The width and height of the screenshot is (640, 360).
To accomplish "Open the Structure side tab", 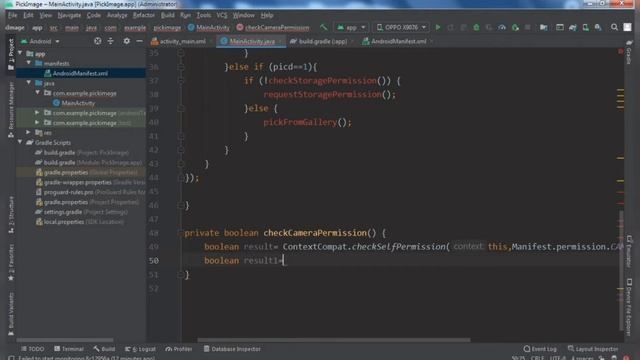I will [11, 214].
